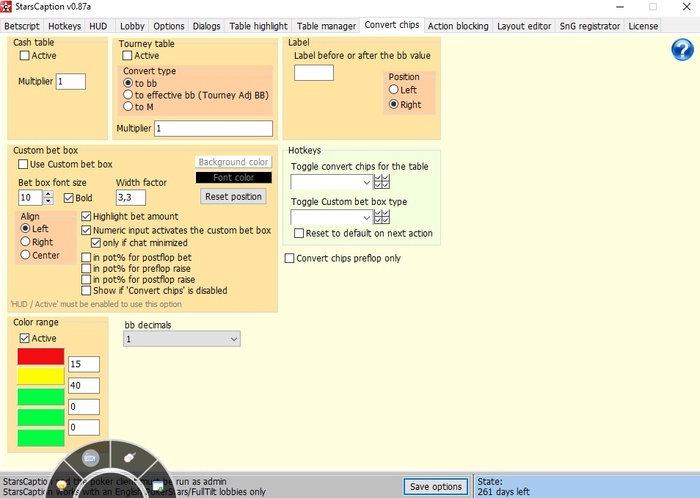Switch to the Betscript tab
The height and width of the screenshot is (498, 700).
22,26
